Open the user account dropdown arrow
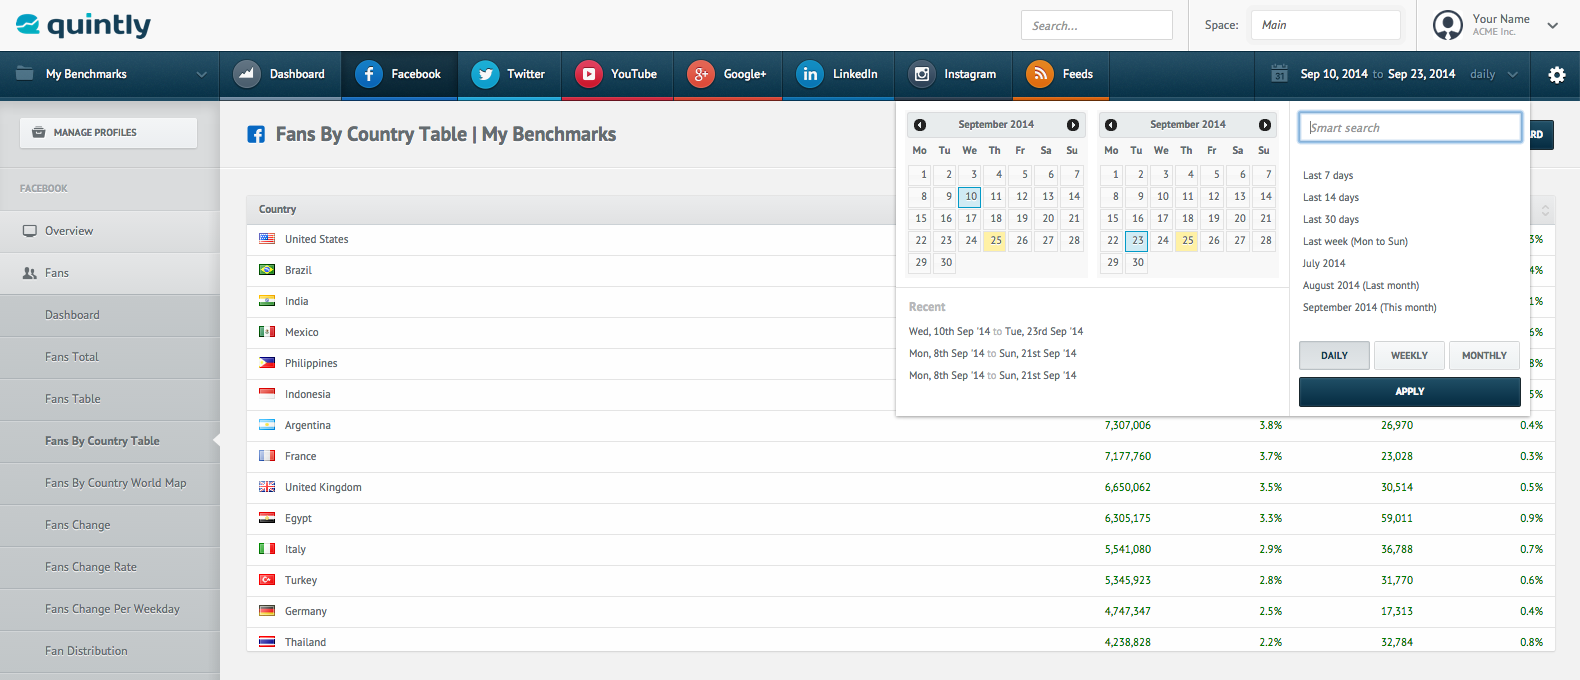Image resolution: width=1580 pixels, height=680 pixels. click(1553, 26)
